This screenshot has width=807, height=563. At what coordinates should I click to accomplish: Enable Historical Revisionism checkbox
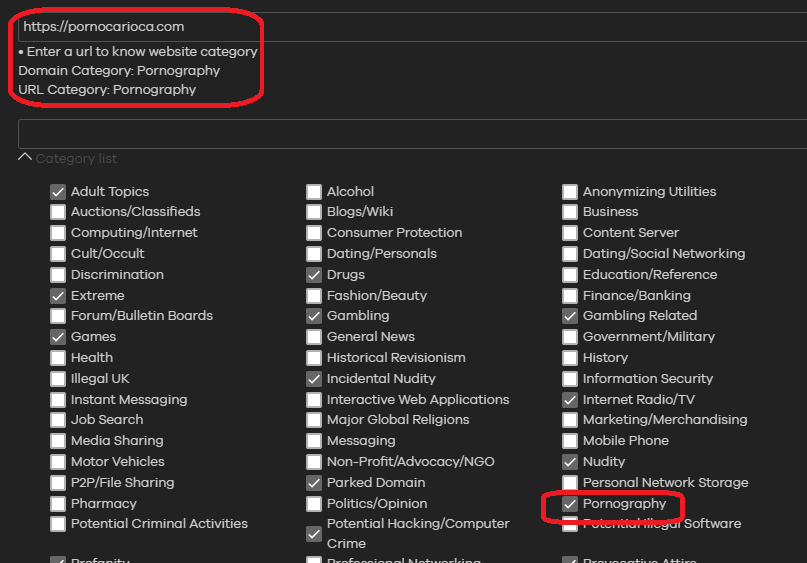point(314,358)
